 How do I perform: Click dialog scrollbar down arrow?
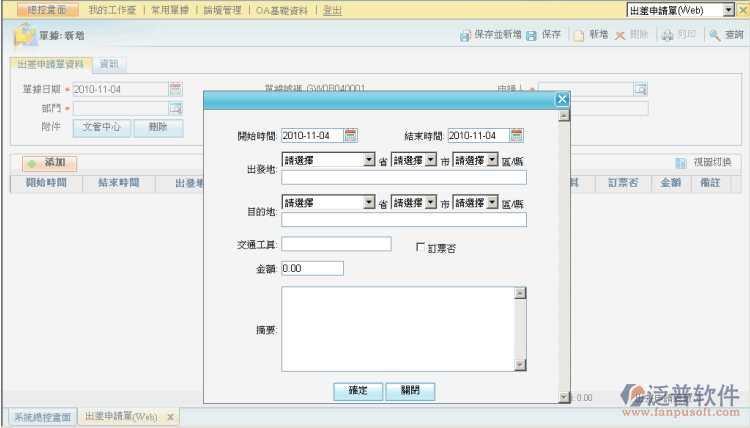(564, 397)
